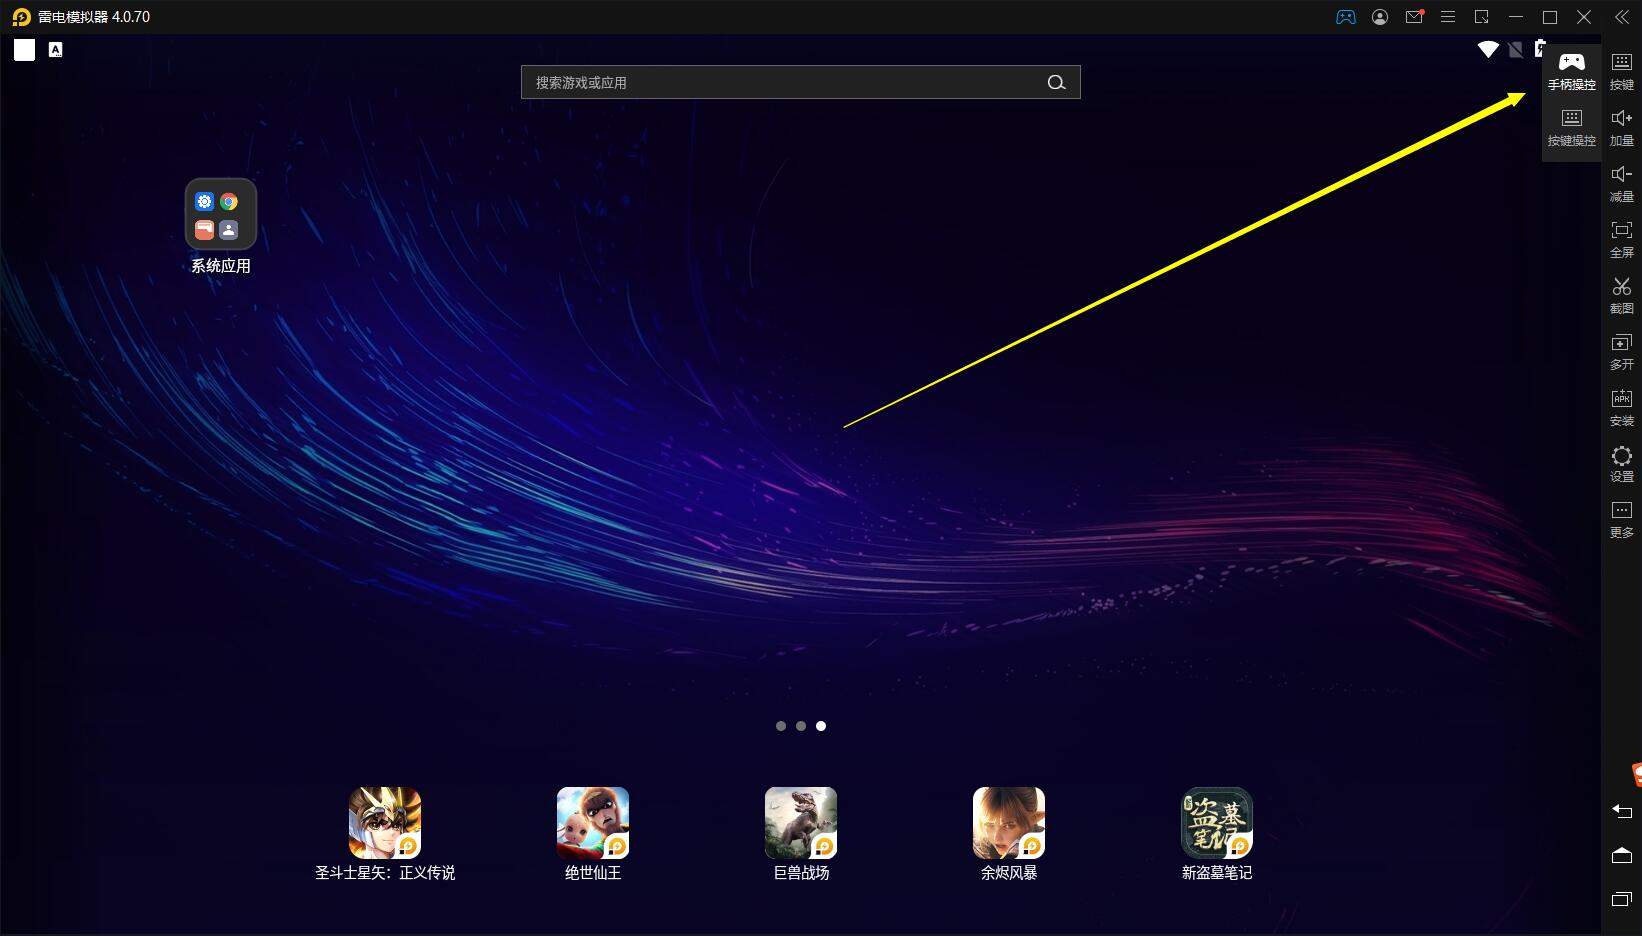Lower volume with 减量 icon

coord(1622,184)
